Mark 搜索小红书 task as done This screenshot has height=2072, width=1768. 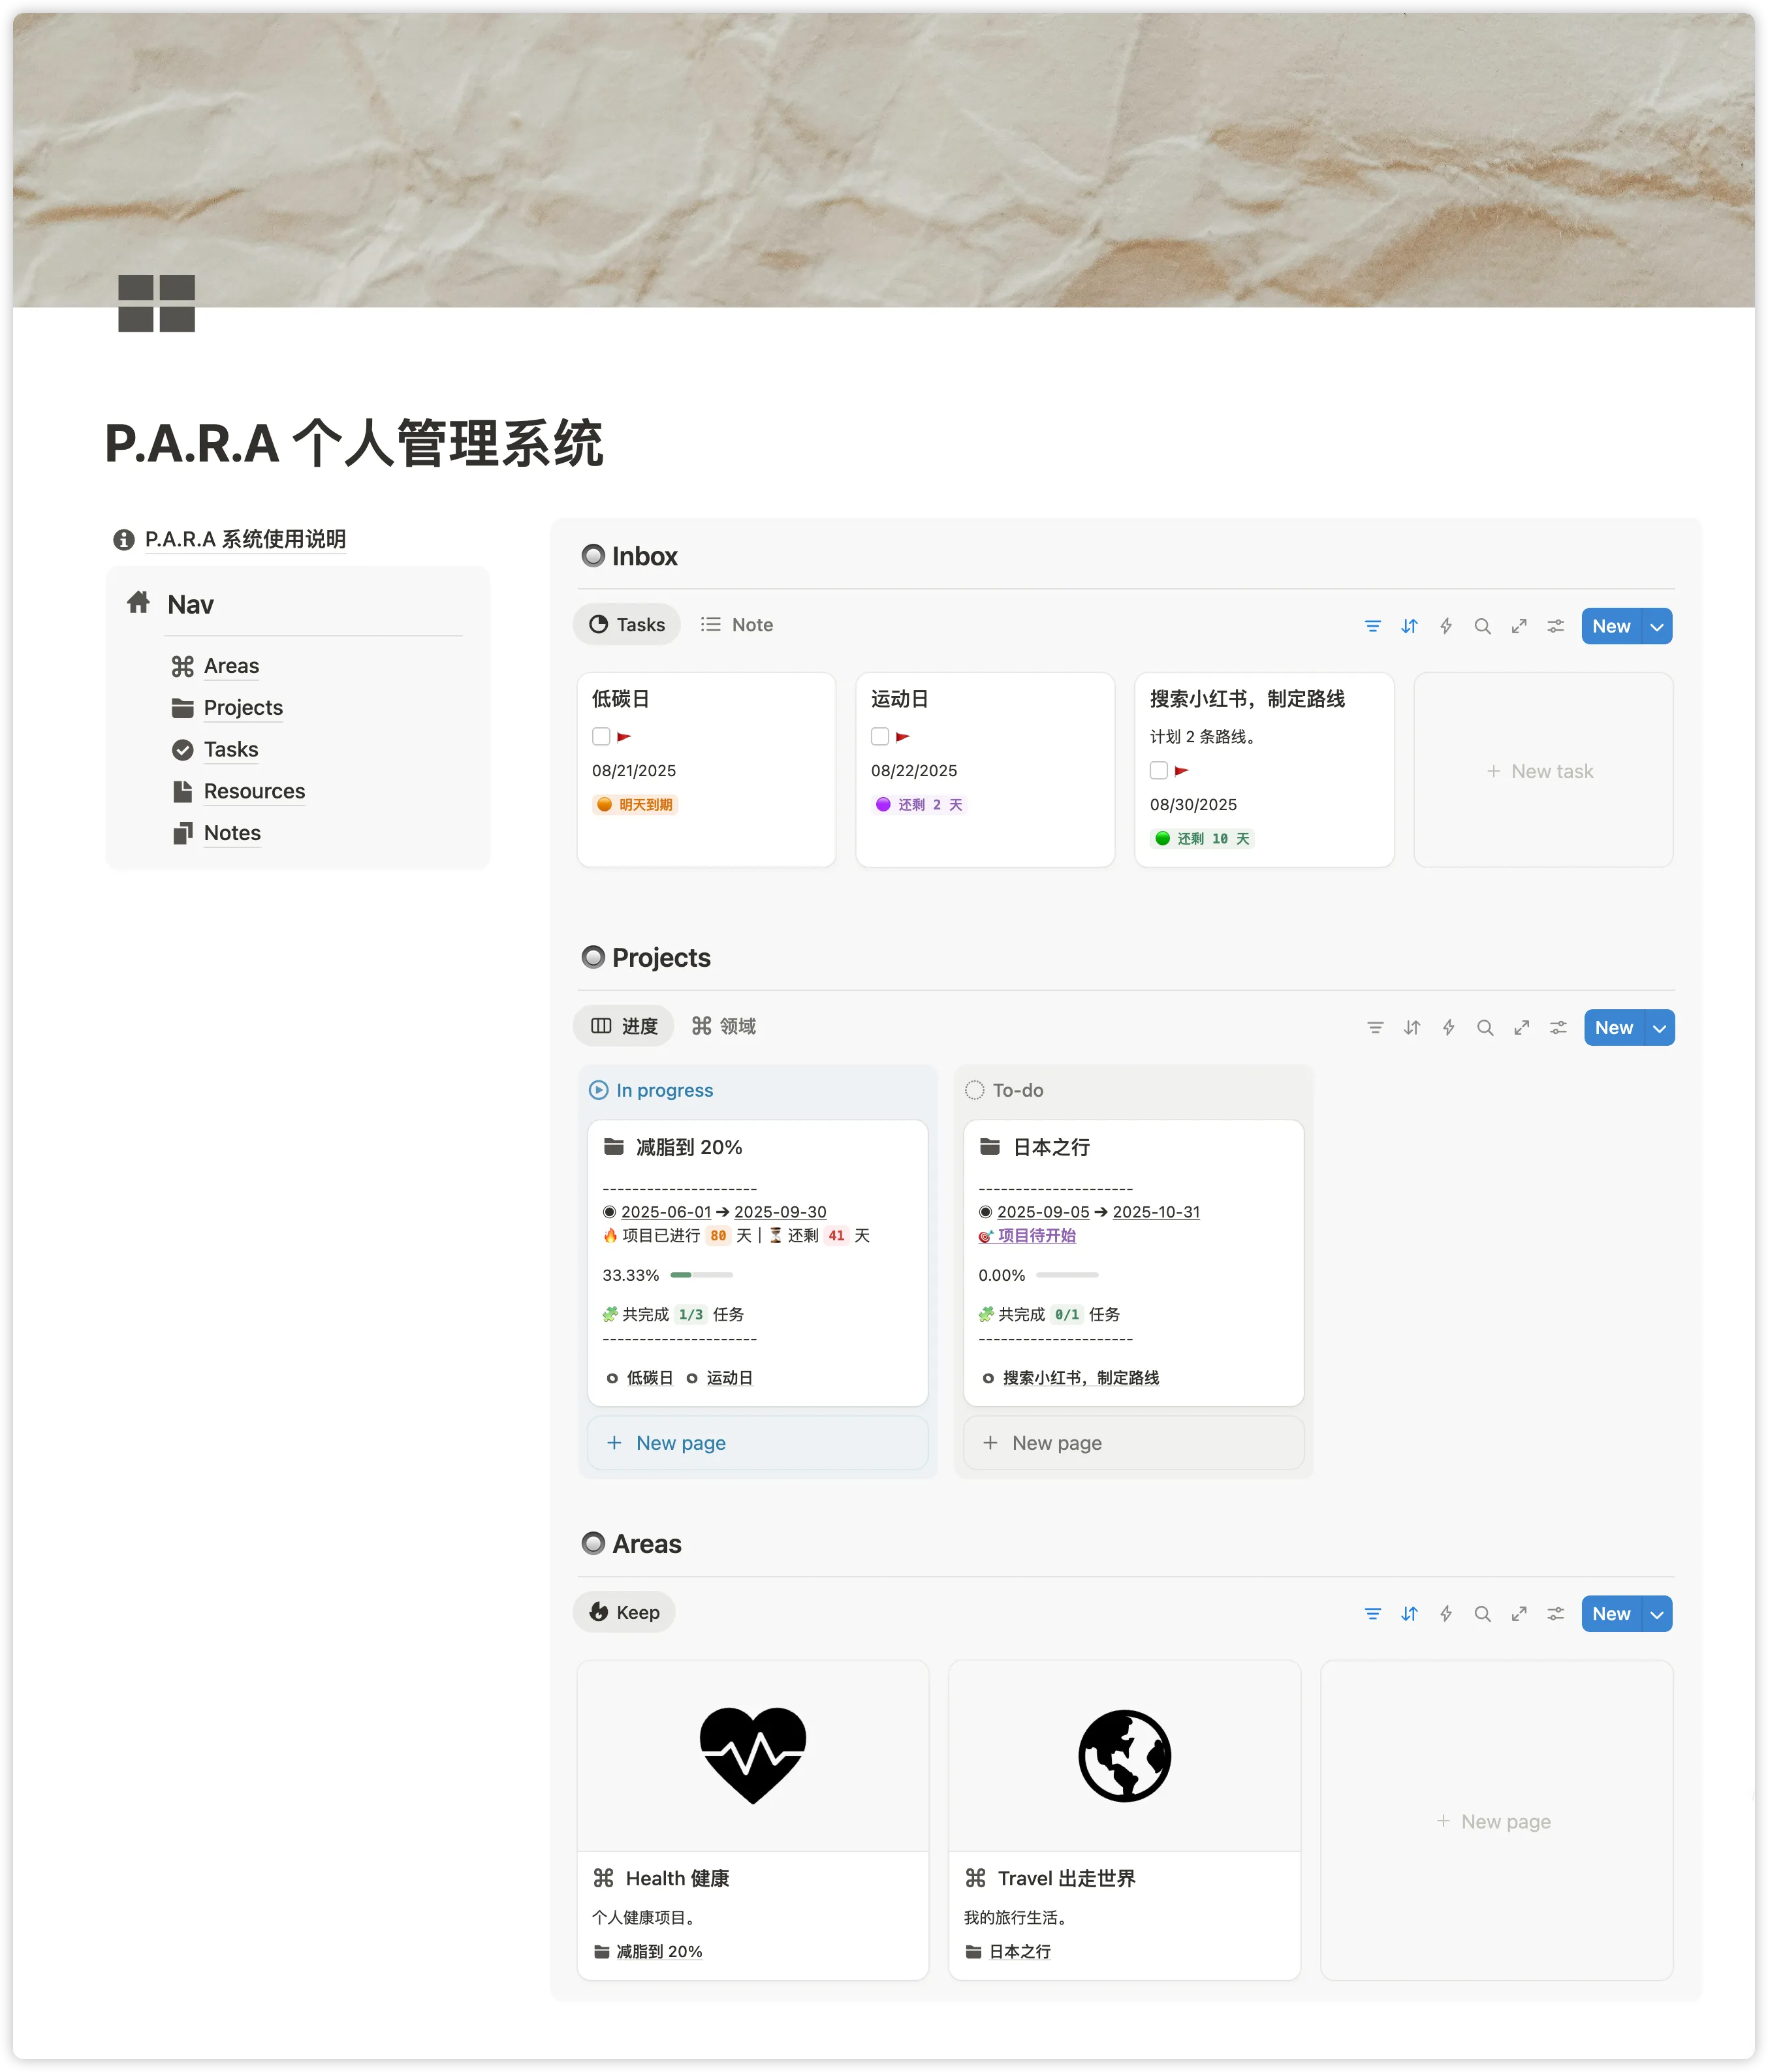[1159, 771]
